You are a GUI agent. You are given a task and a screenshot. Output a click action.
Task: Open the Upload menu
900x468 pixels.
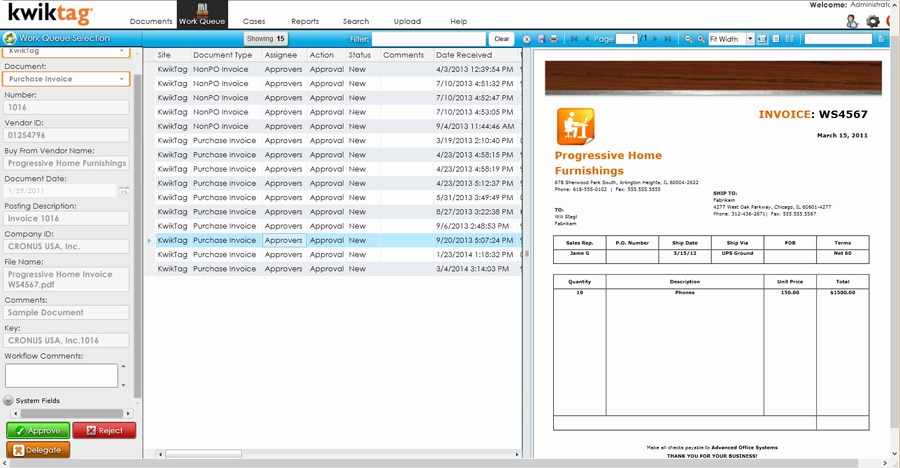(x=407, y=21)
